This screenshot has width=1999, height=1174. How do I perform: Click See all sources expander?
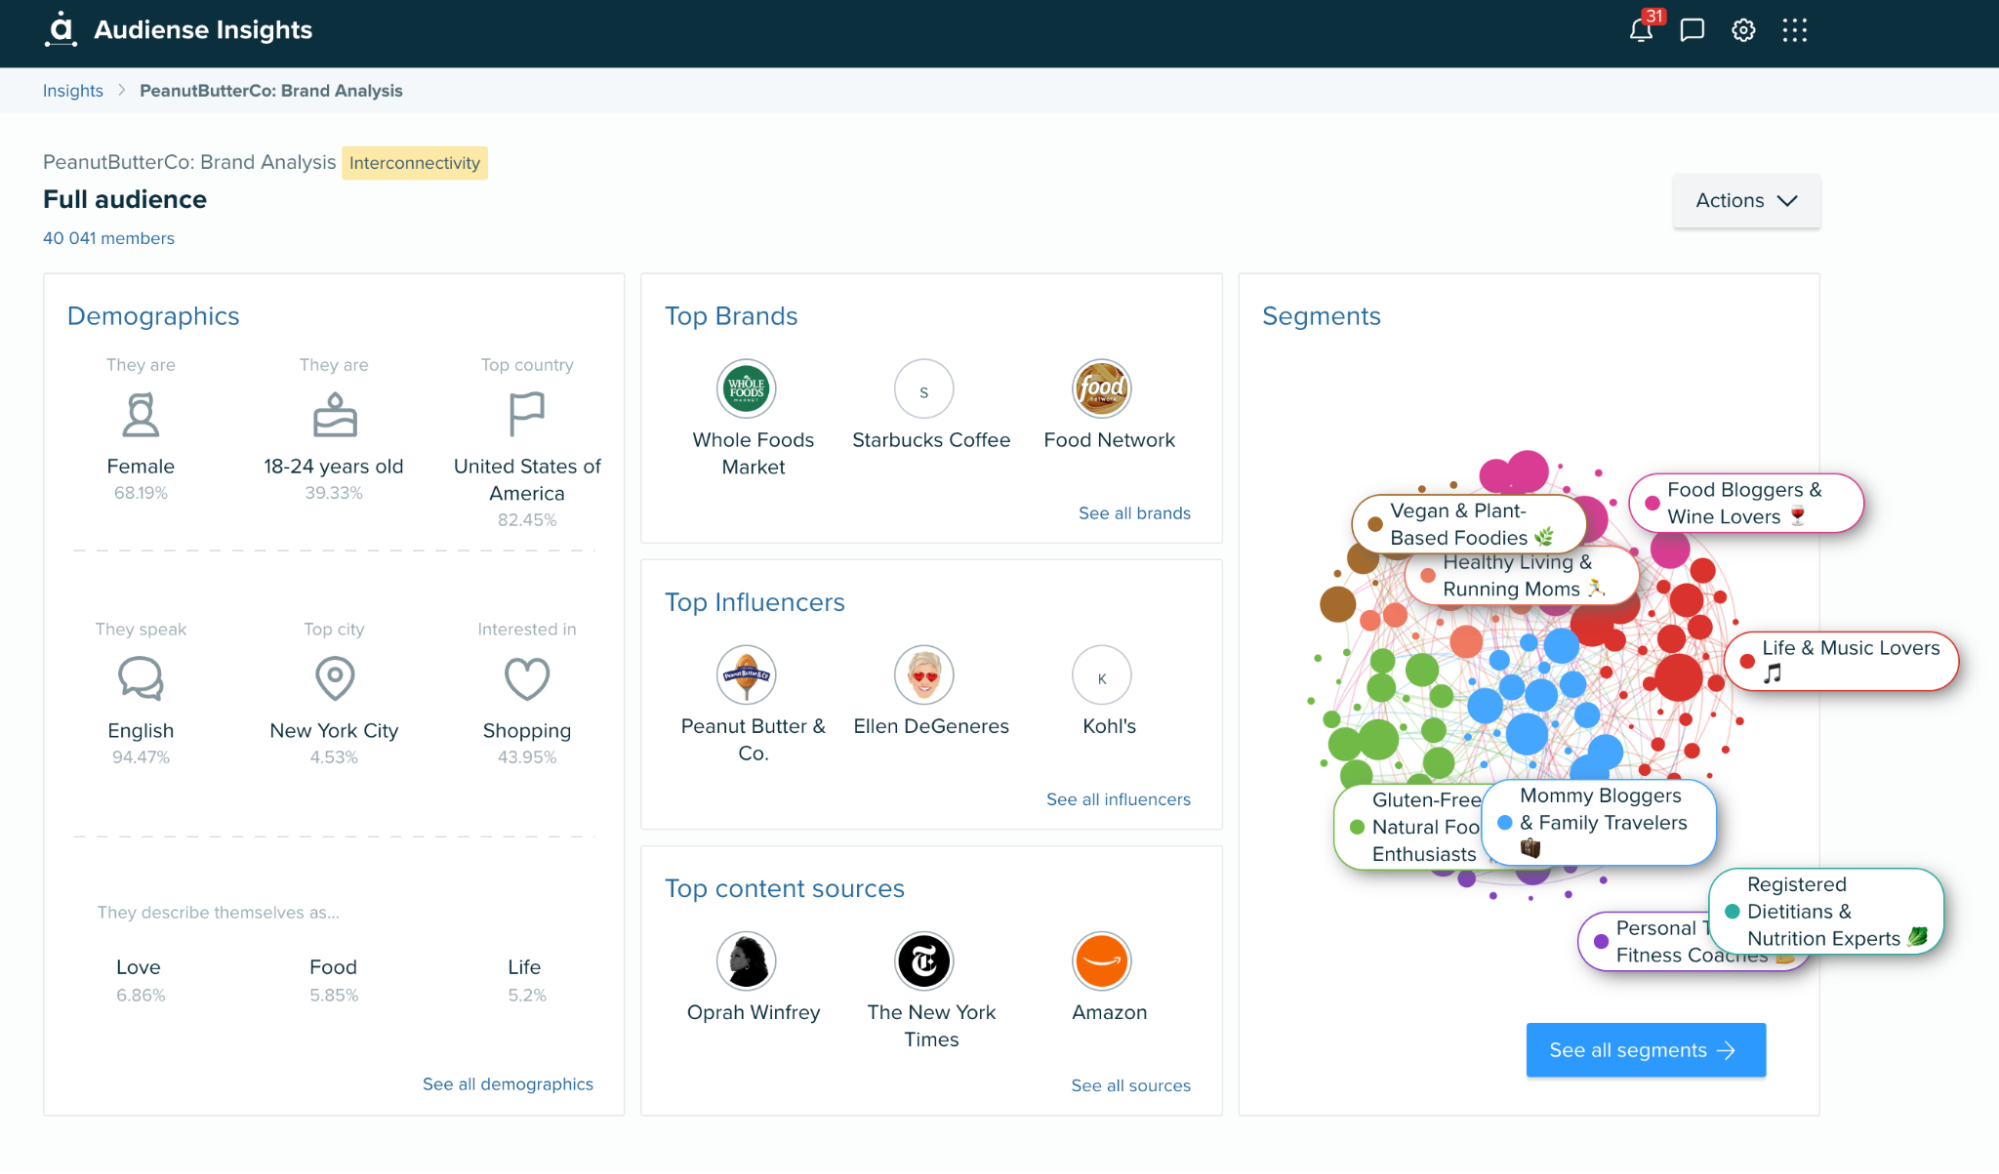(x=1129, y=1085)
